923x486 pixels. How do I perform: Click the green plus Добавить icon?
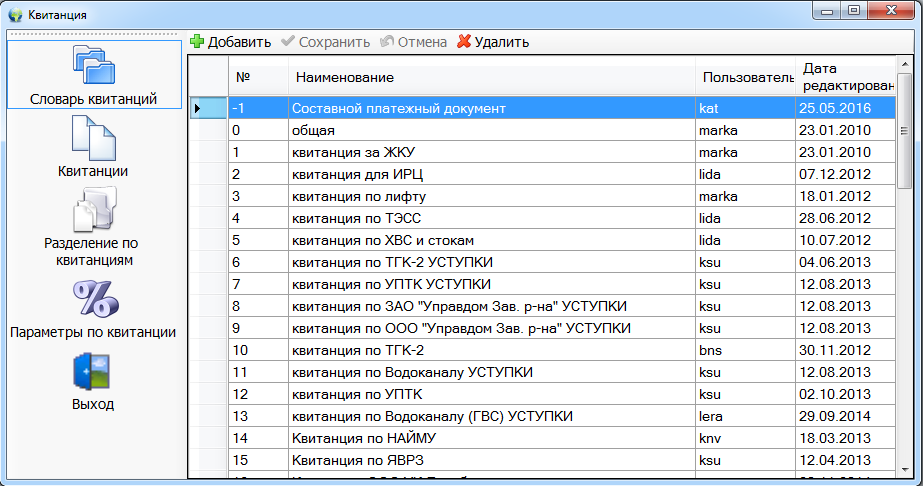click(x=197, y=42)
